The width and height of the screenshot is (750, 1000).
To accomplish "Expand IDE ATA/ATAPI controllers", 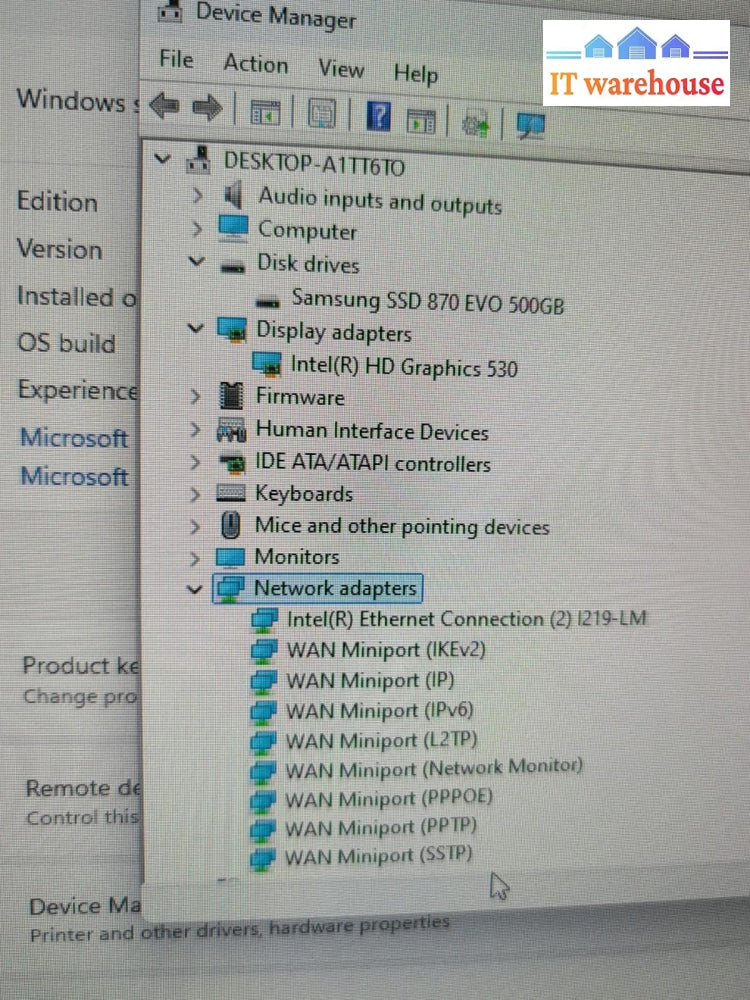I will coord(195,462).
